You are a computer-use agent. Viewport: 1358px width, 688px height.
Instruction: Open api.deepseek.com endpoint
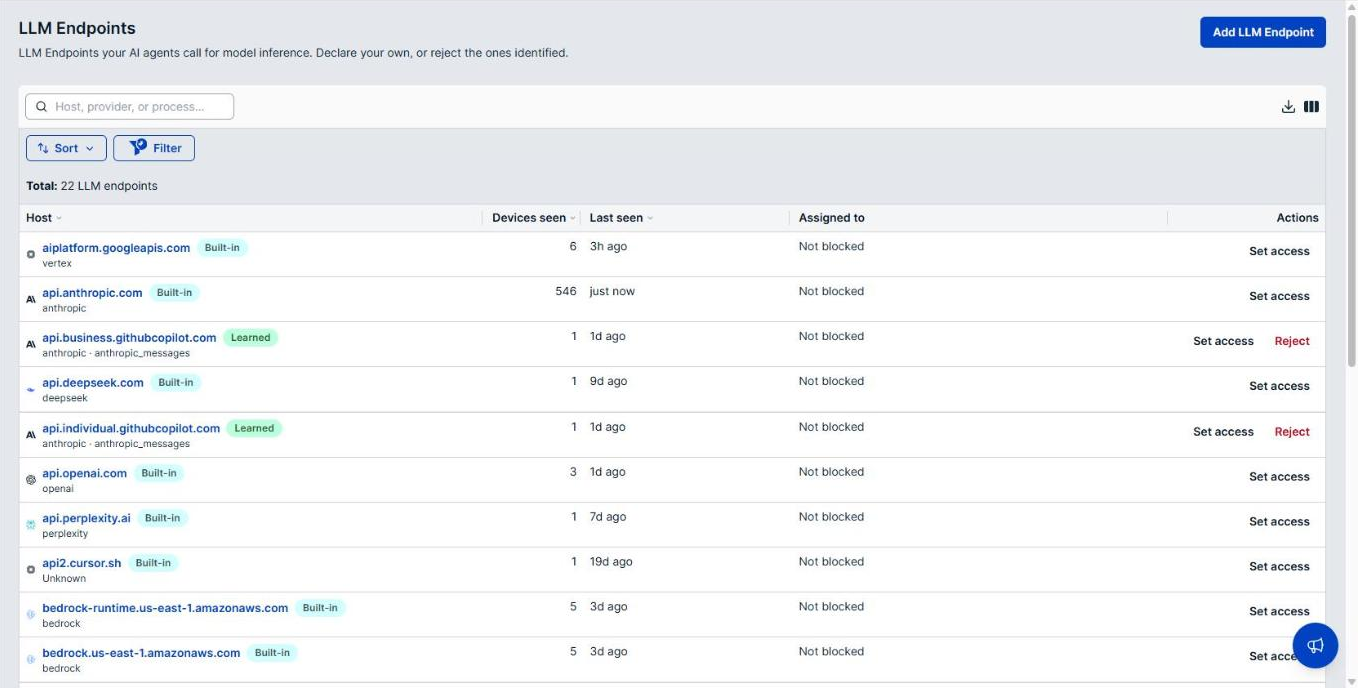point(93,383)
